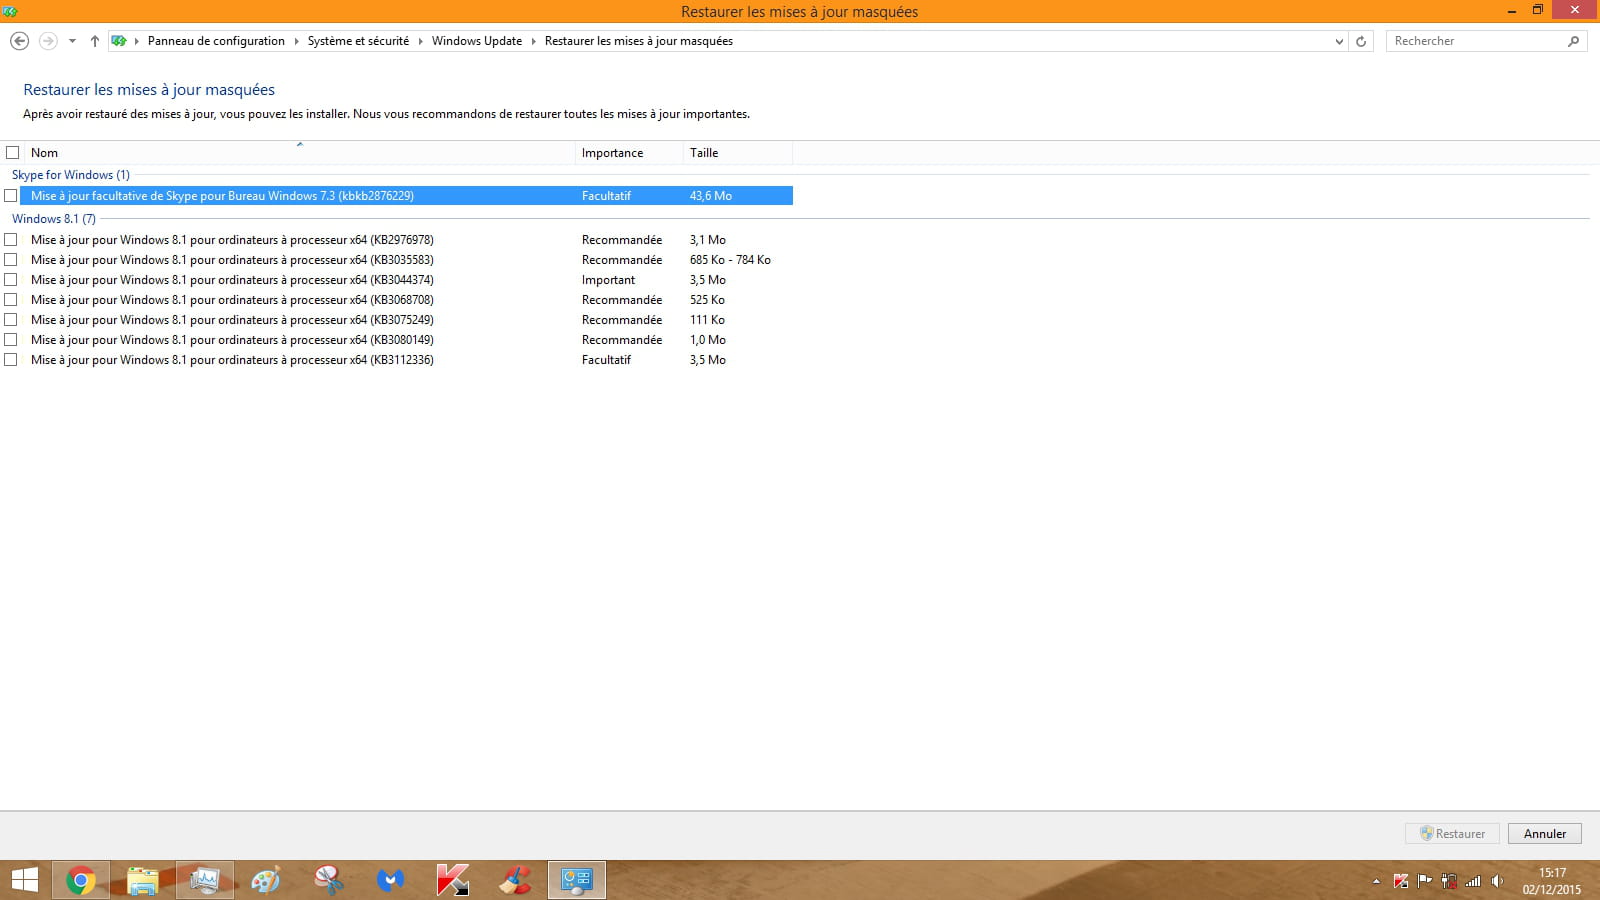Select update row text KB3080149

click(x=232, y=340)
